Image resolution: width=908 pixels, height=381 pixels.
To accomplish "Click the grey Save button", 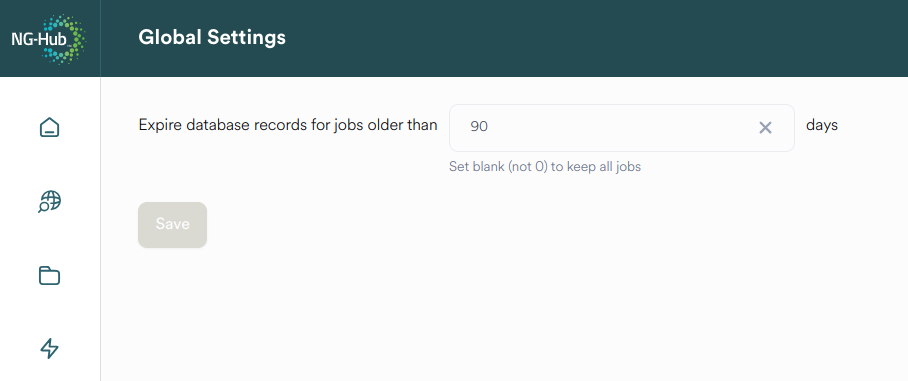I will click(x=173, y=225).
